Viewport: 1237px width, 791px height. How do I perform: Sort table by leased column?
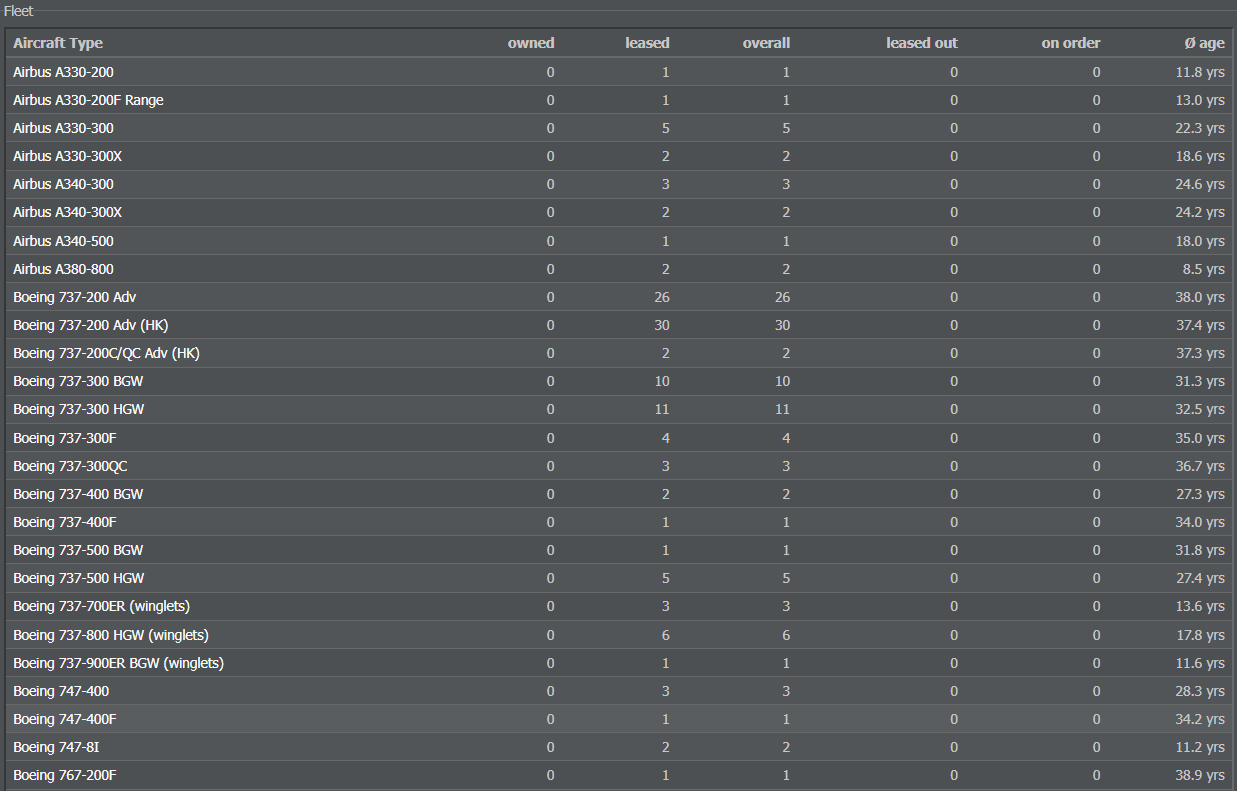[647, 43]
